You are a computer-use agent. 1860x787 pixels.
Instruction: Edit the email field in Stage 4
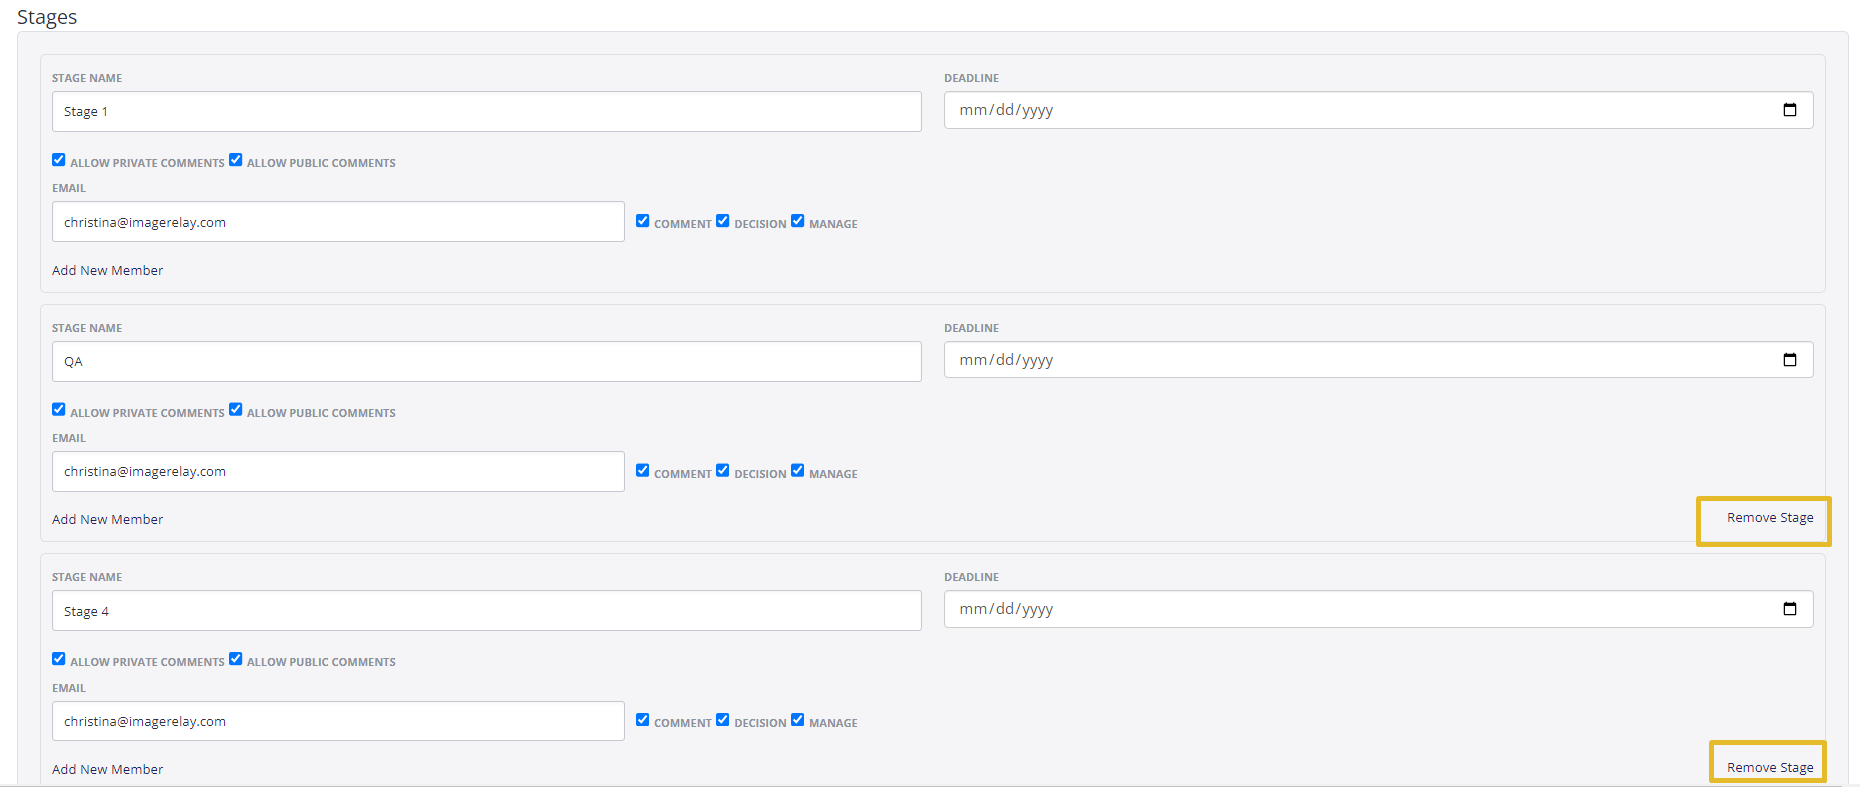coord(338,721)
